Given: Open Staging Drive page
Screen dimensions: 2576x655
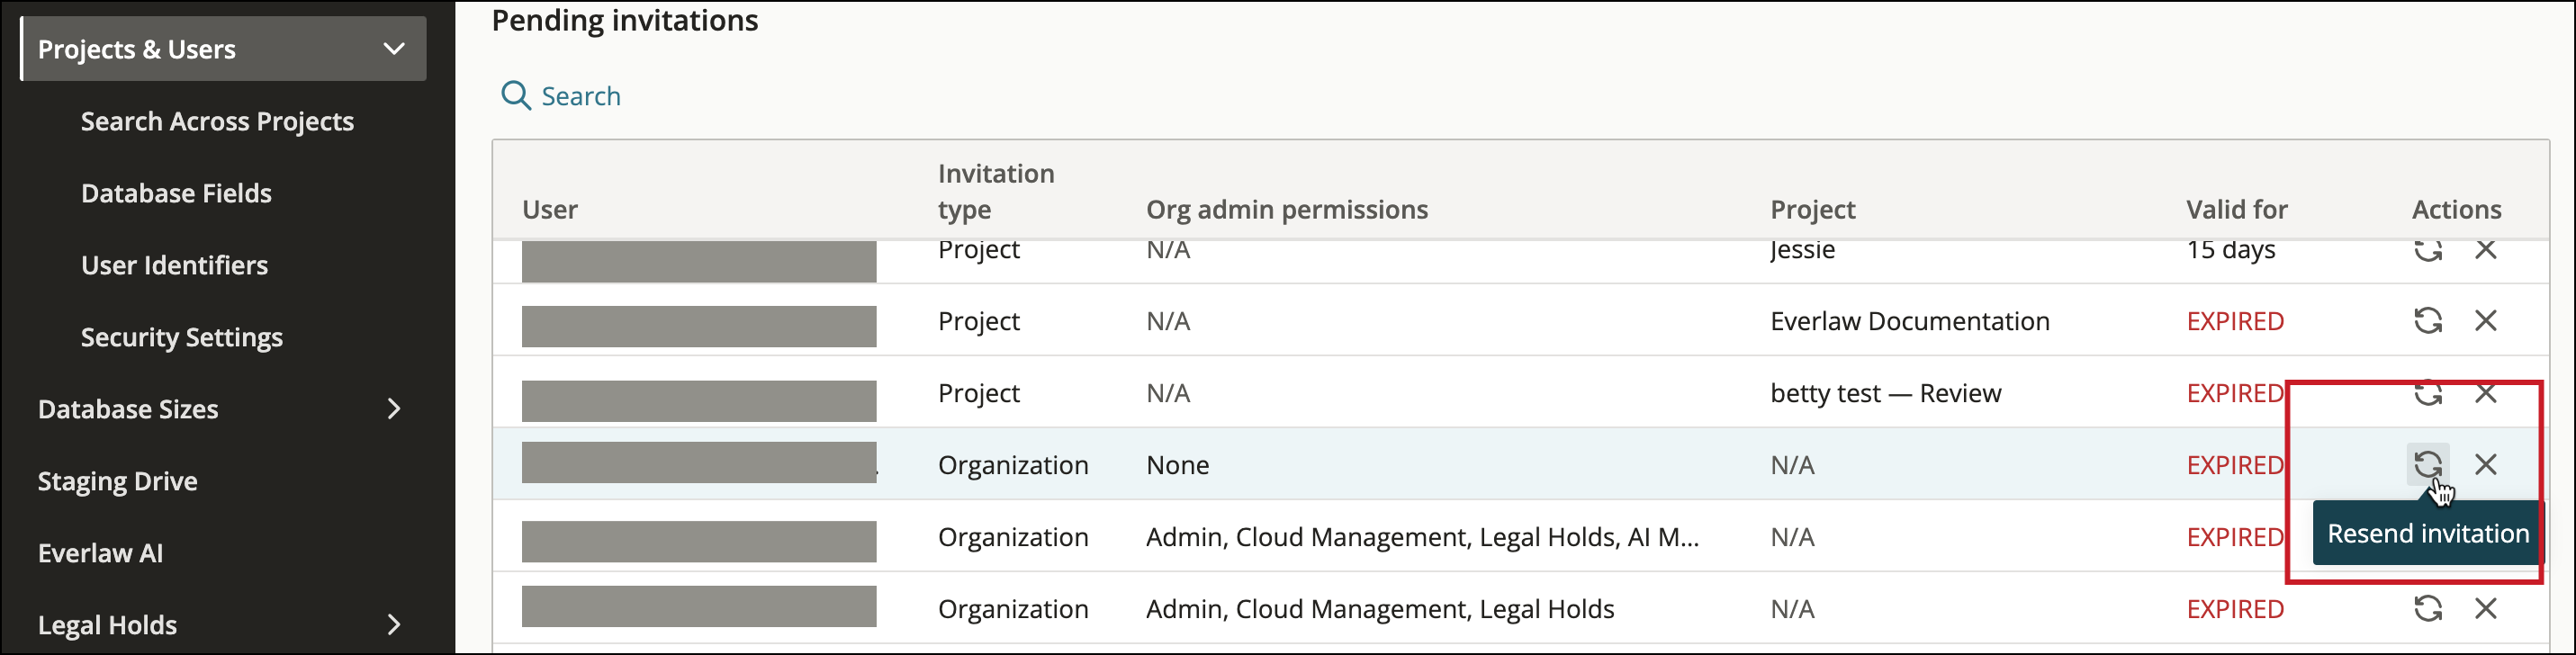Looking at the screenshot, I should coord(117,481).
